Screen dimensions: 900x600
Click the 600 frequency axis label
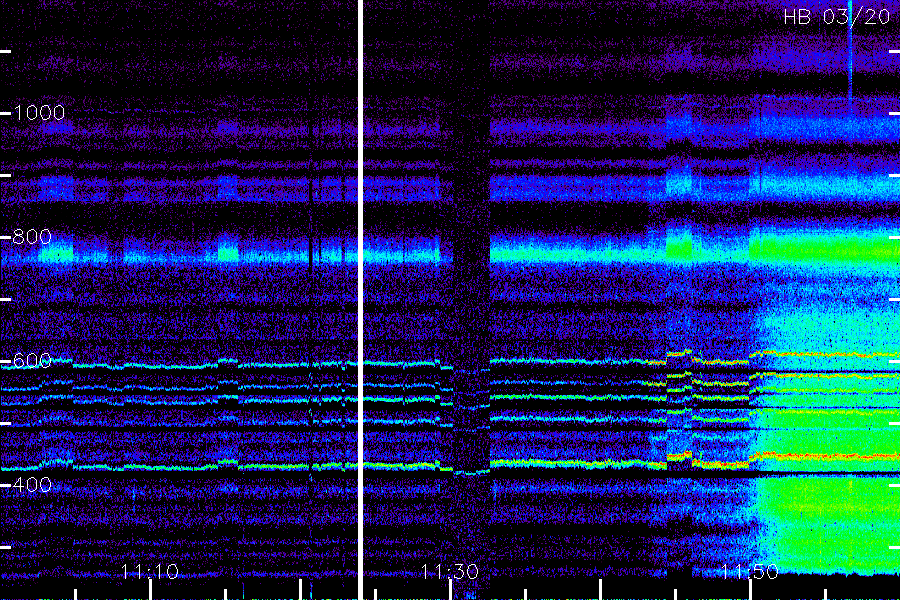click(x=32, y=361)
